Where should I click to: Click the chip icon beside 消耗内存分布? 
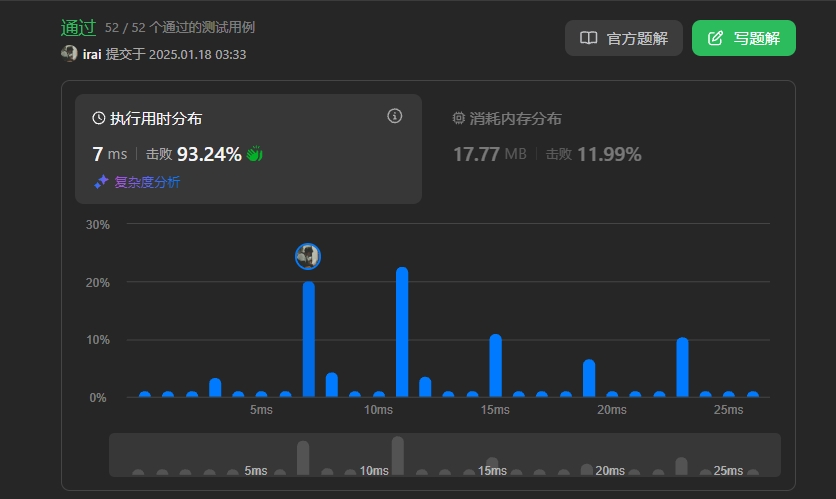[459, 118]
